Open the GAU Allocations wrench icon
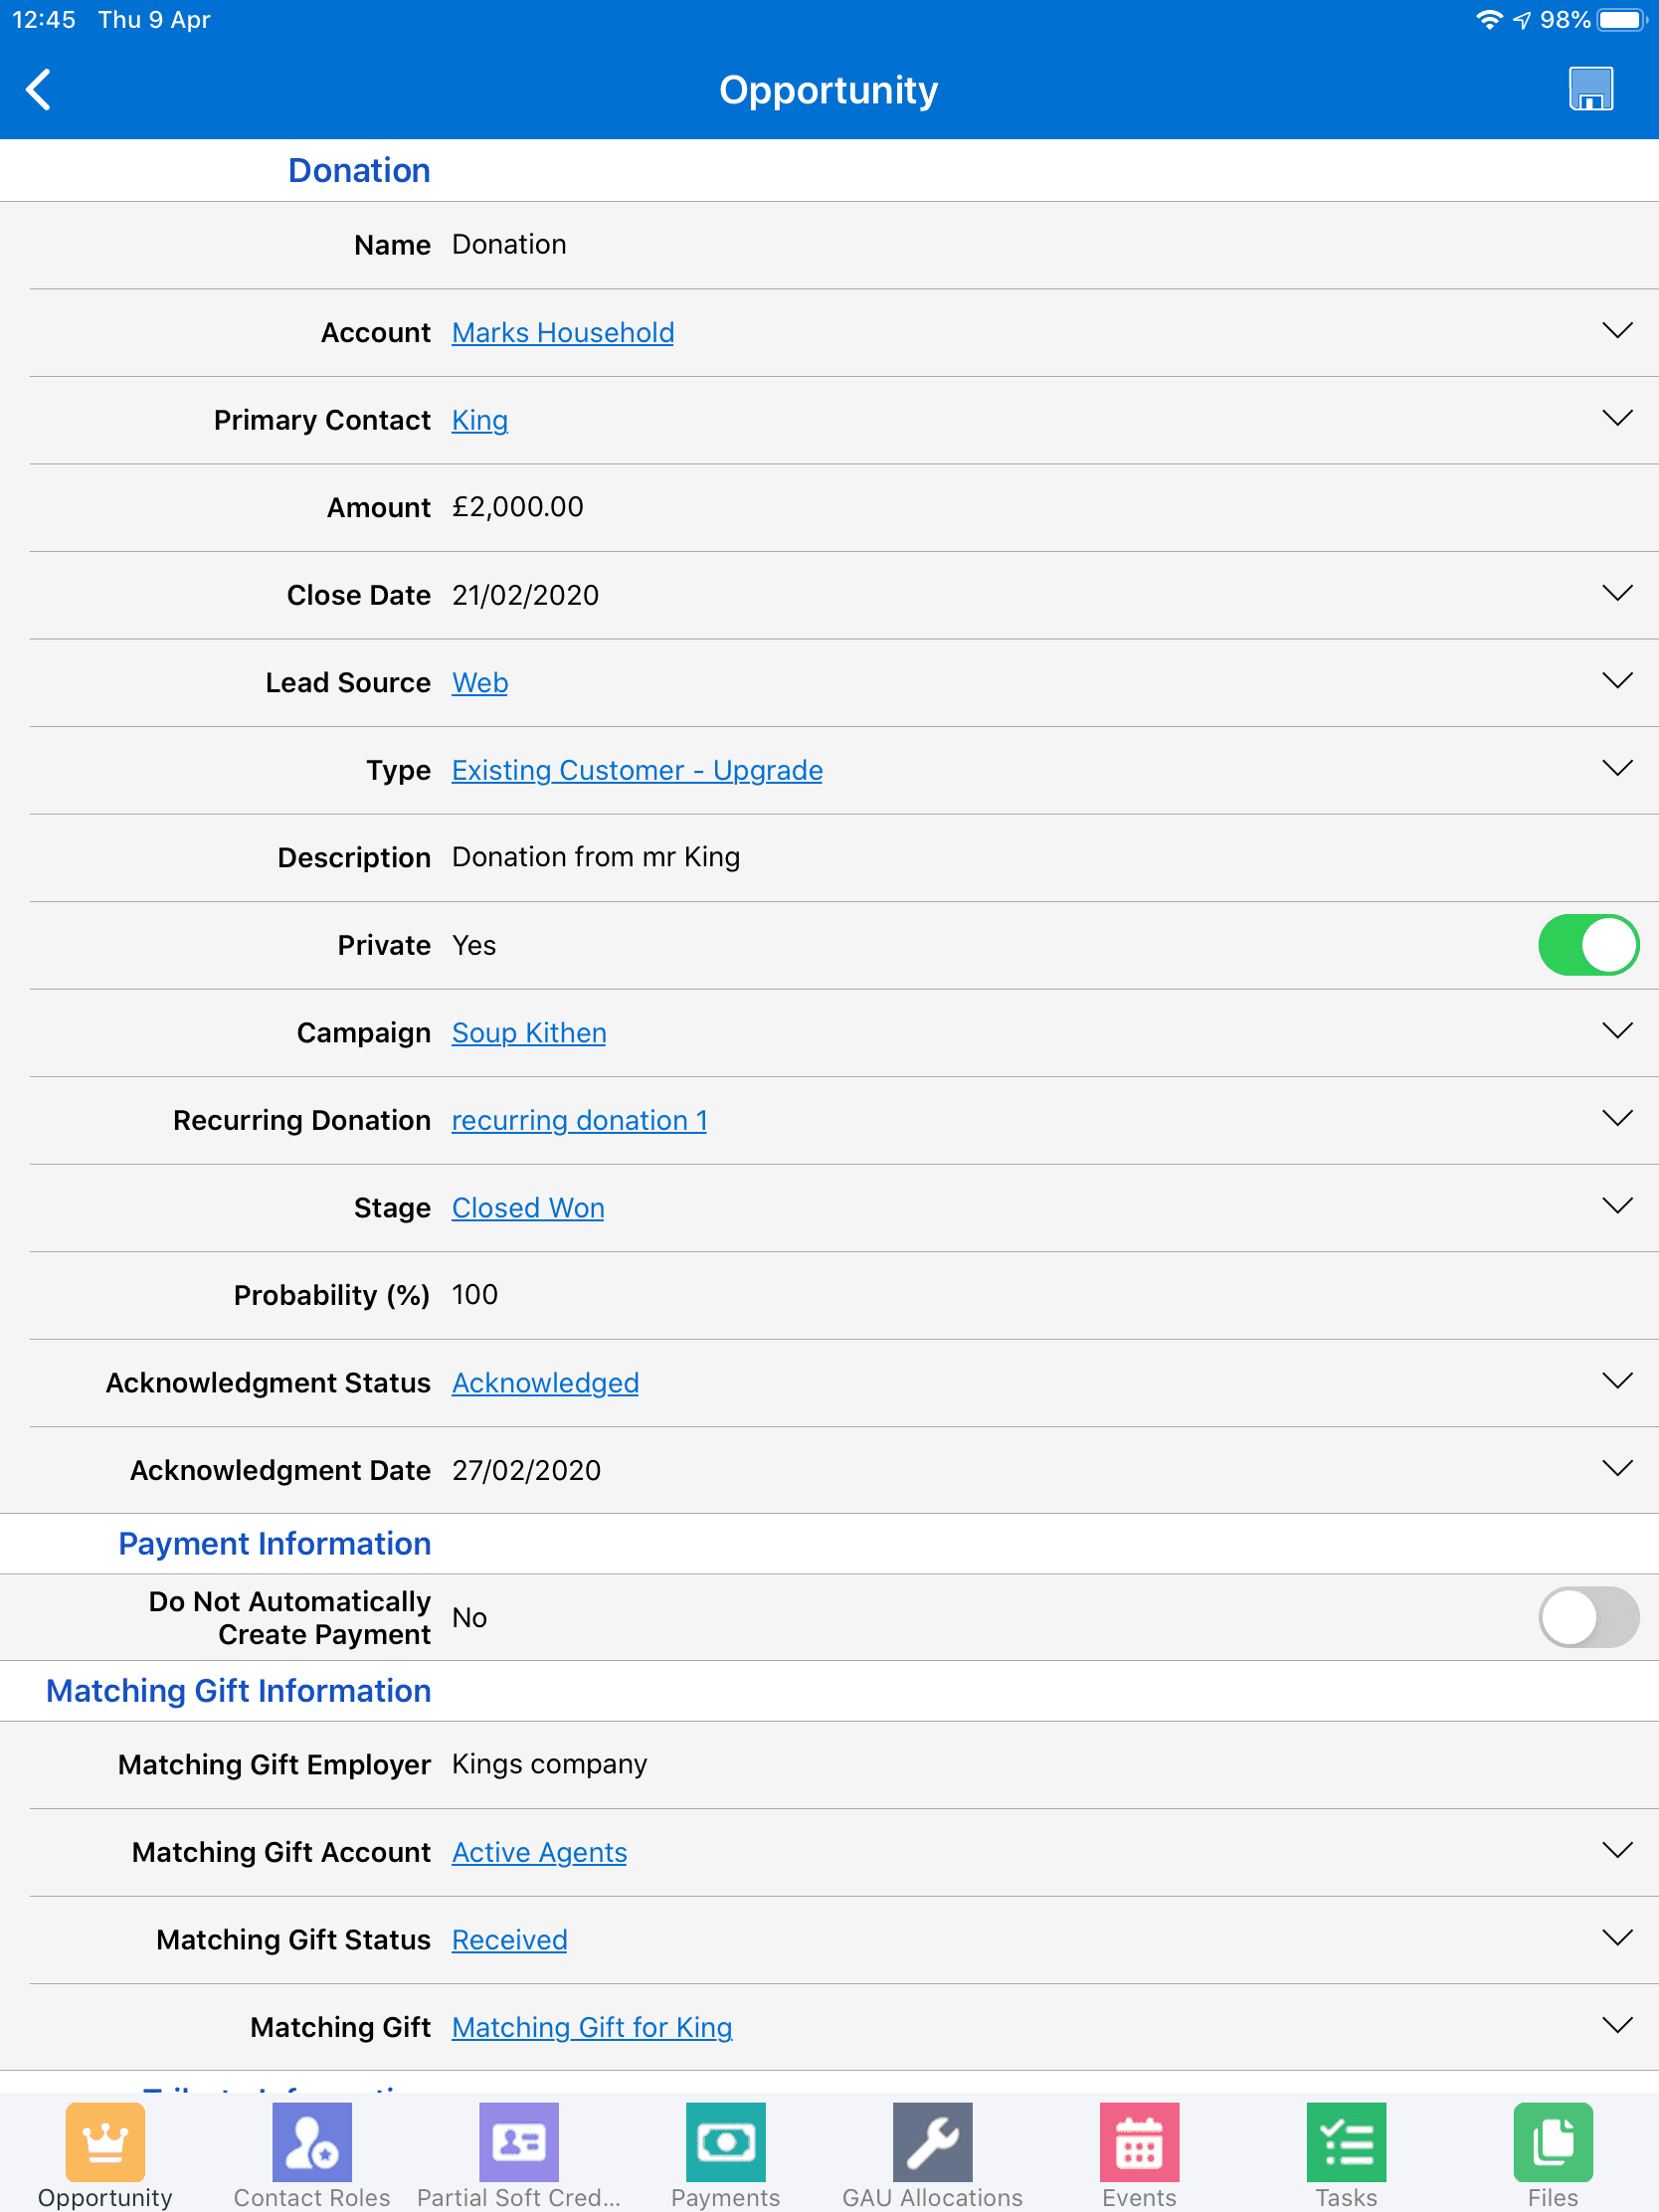The width and height of the screenshot is (1659, 2212). click(x=932, y=2141)
